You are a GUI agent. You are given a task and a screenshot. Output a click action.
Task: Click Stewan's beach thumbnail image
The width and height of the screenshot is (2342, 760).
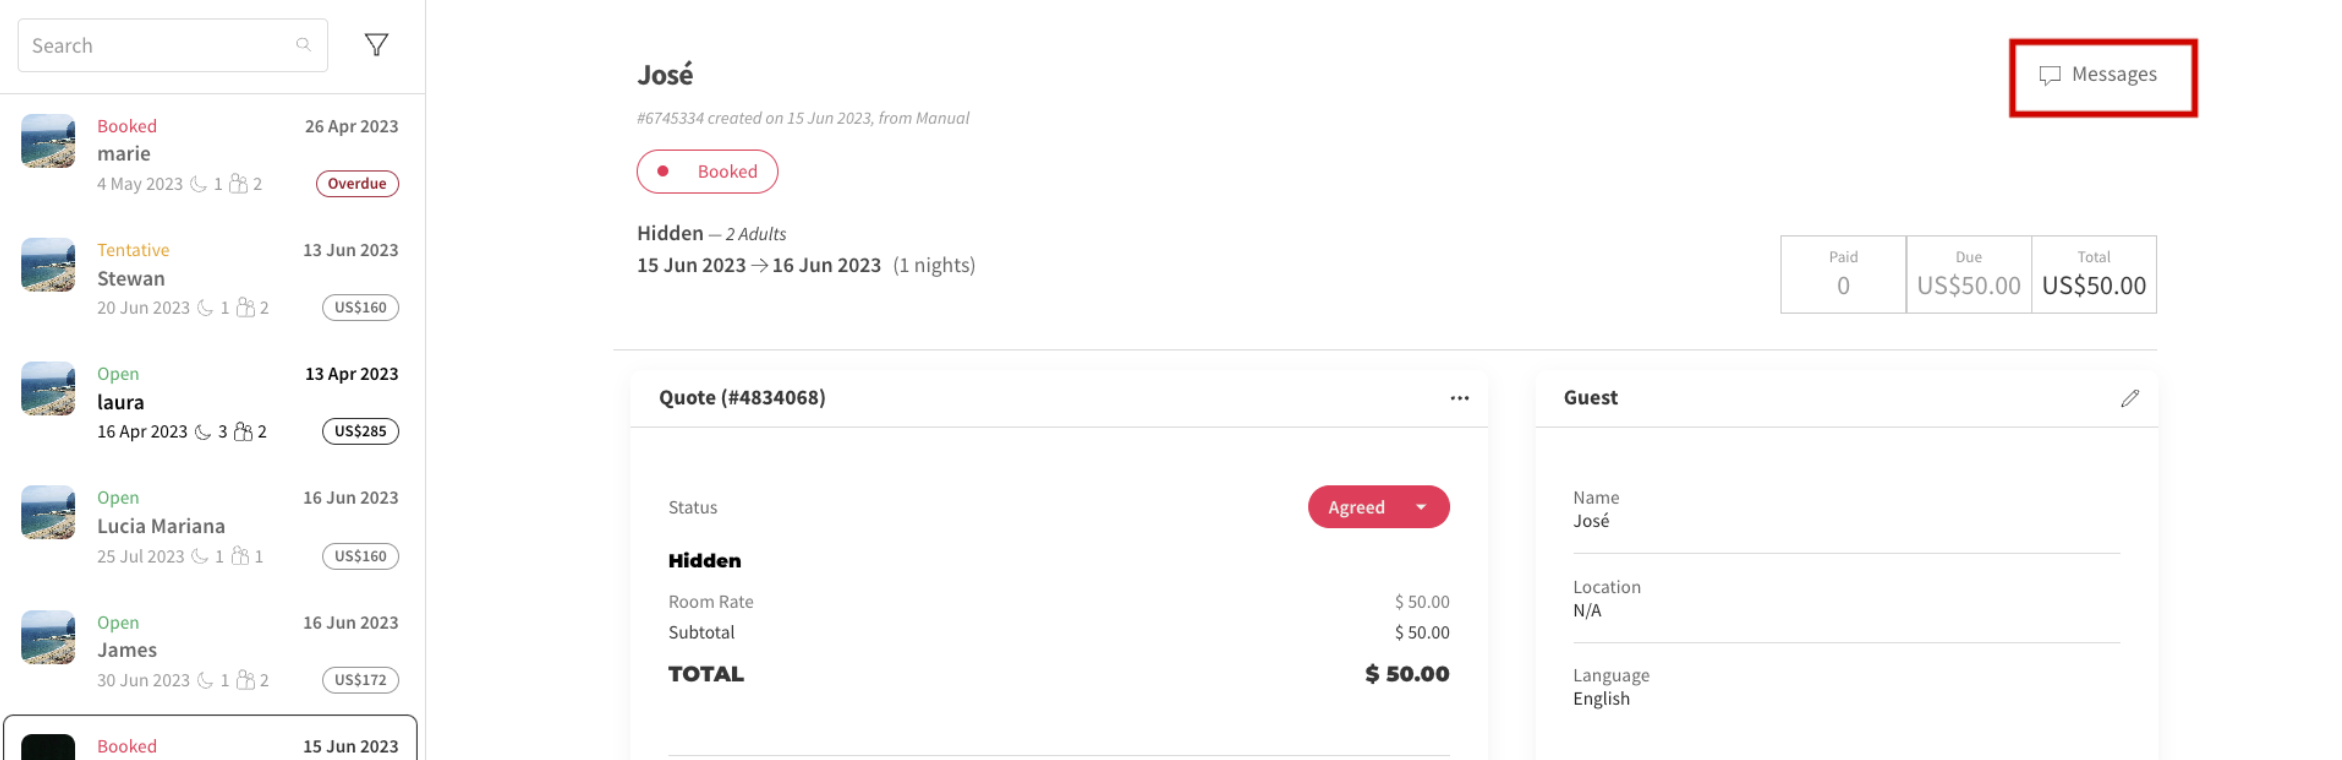tap(47, 265)
